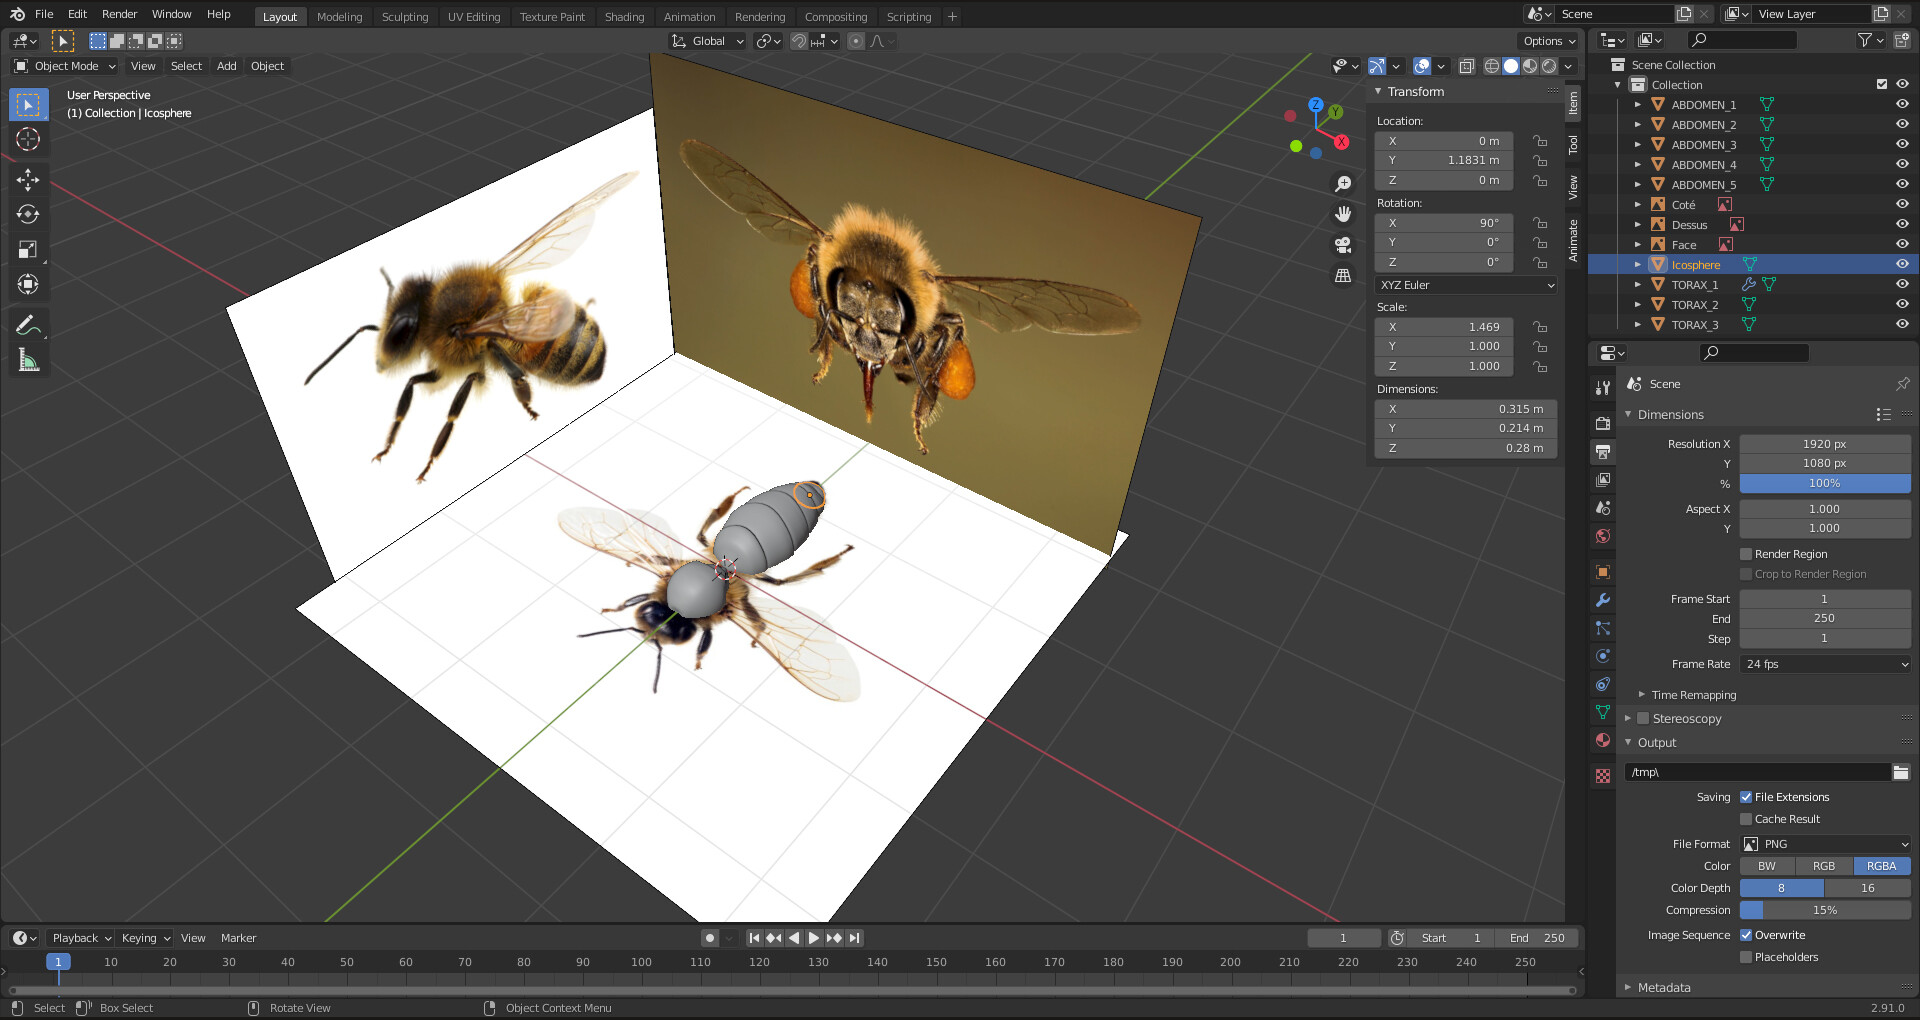
Task: Expand the TORAX_1 outliner entry
Action: [1638, 284]
